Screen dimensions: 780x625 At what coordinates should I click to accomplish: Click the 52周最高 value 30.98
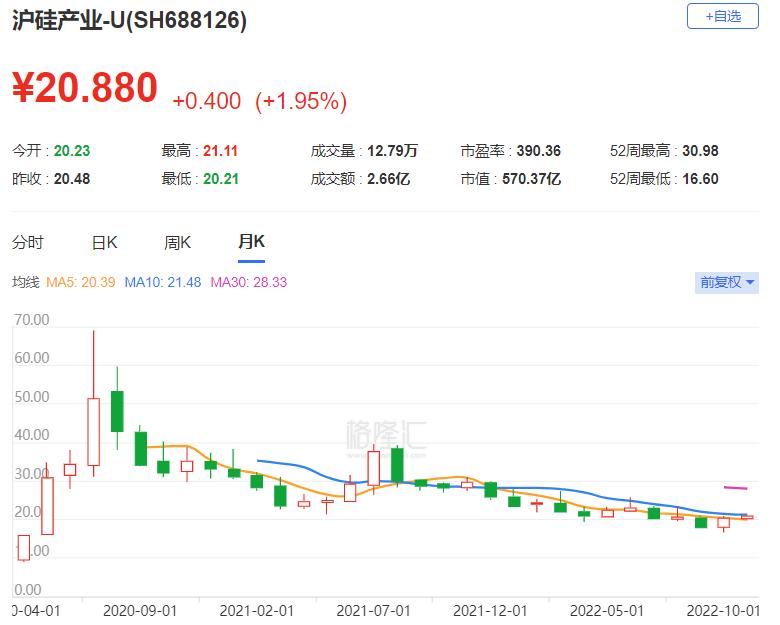click(x=700, y=151)
